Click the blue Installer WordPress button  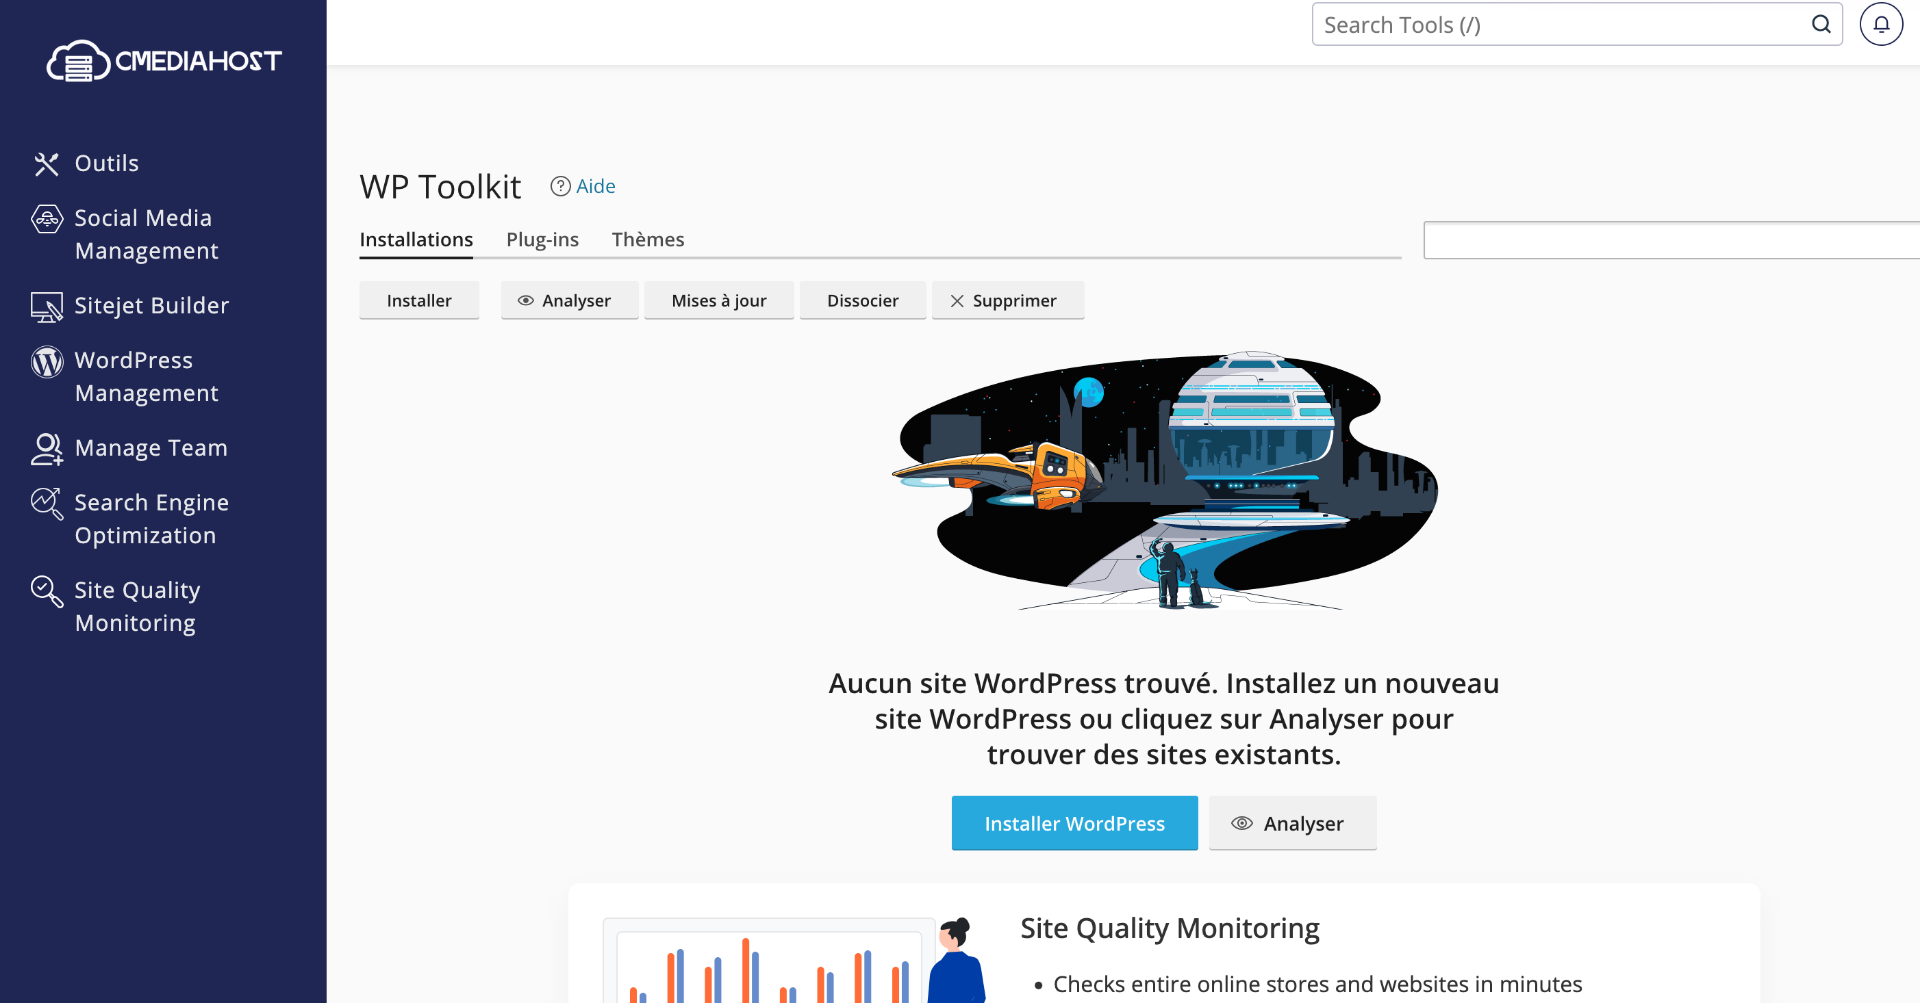click(1075, 823)
